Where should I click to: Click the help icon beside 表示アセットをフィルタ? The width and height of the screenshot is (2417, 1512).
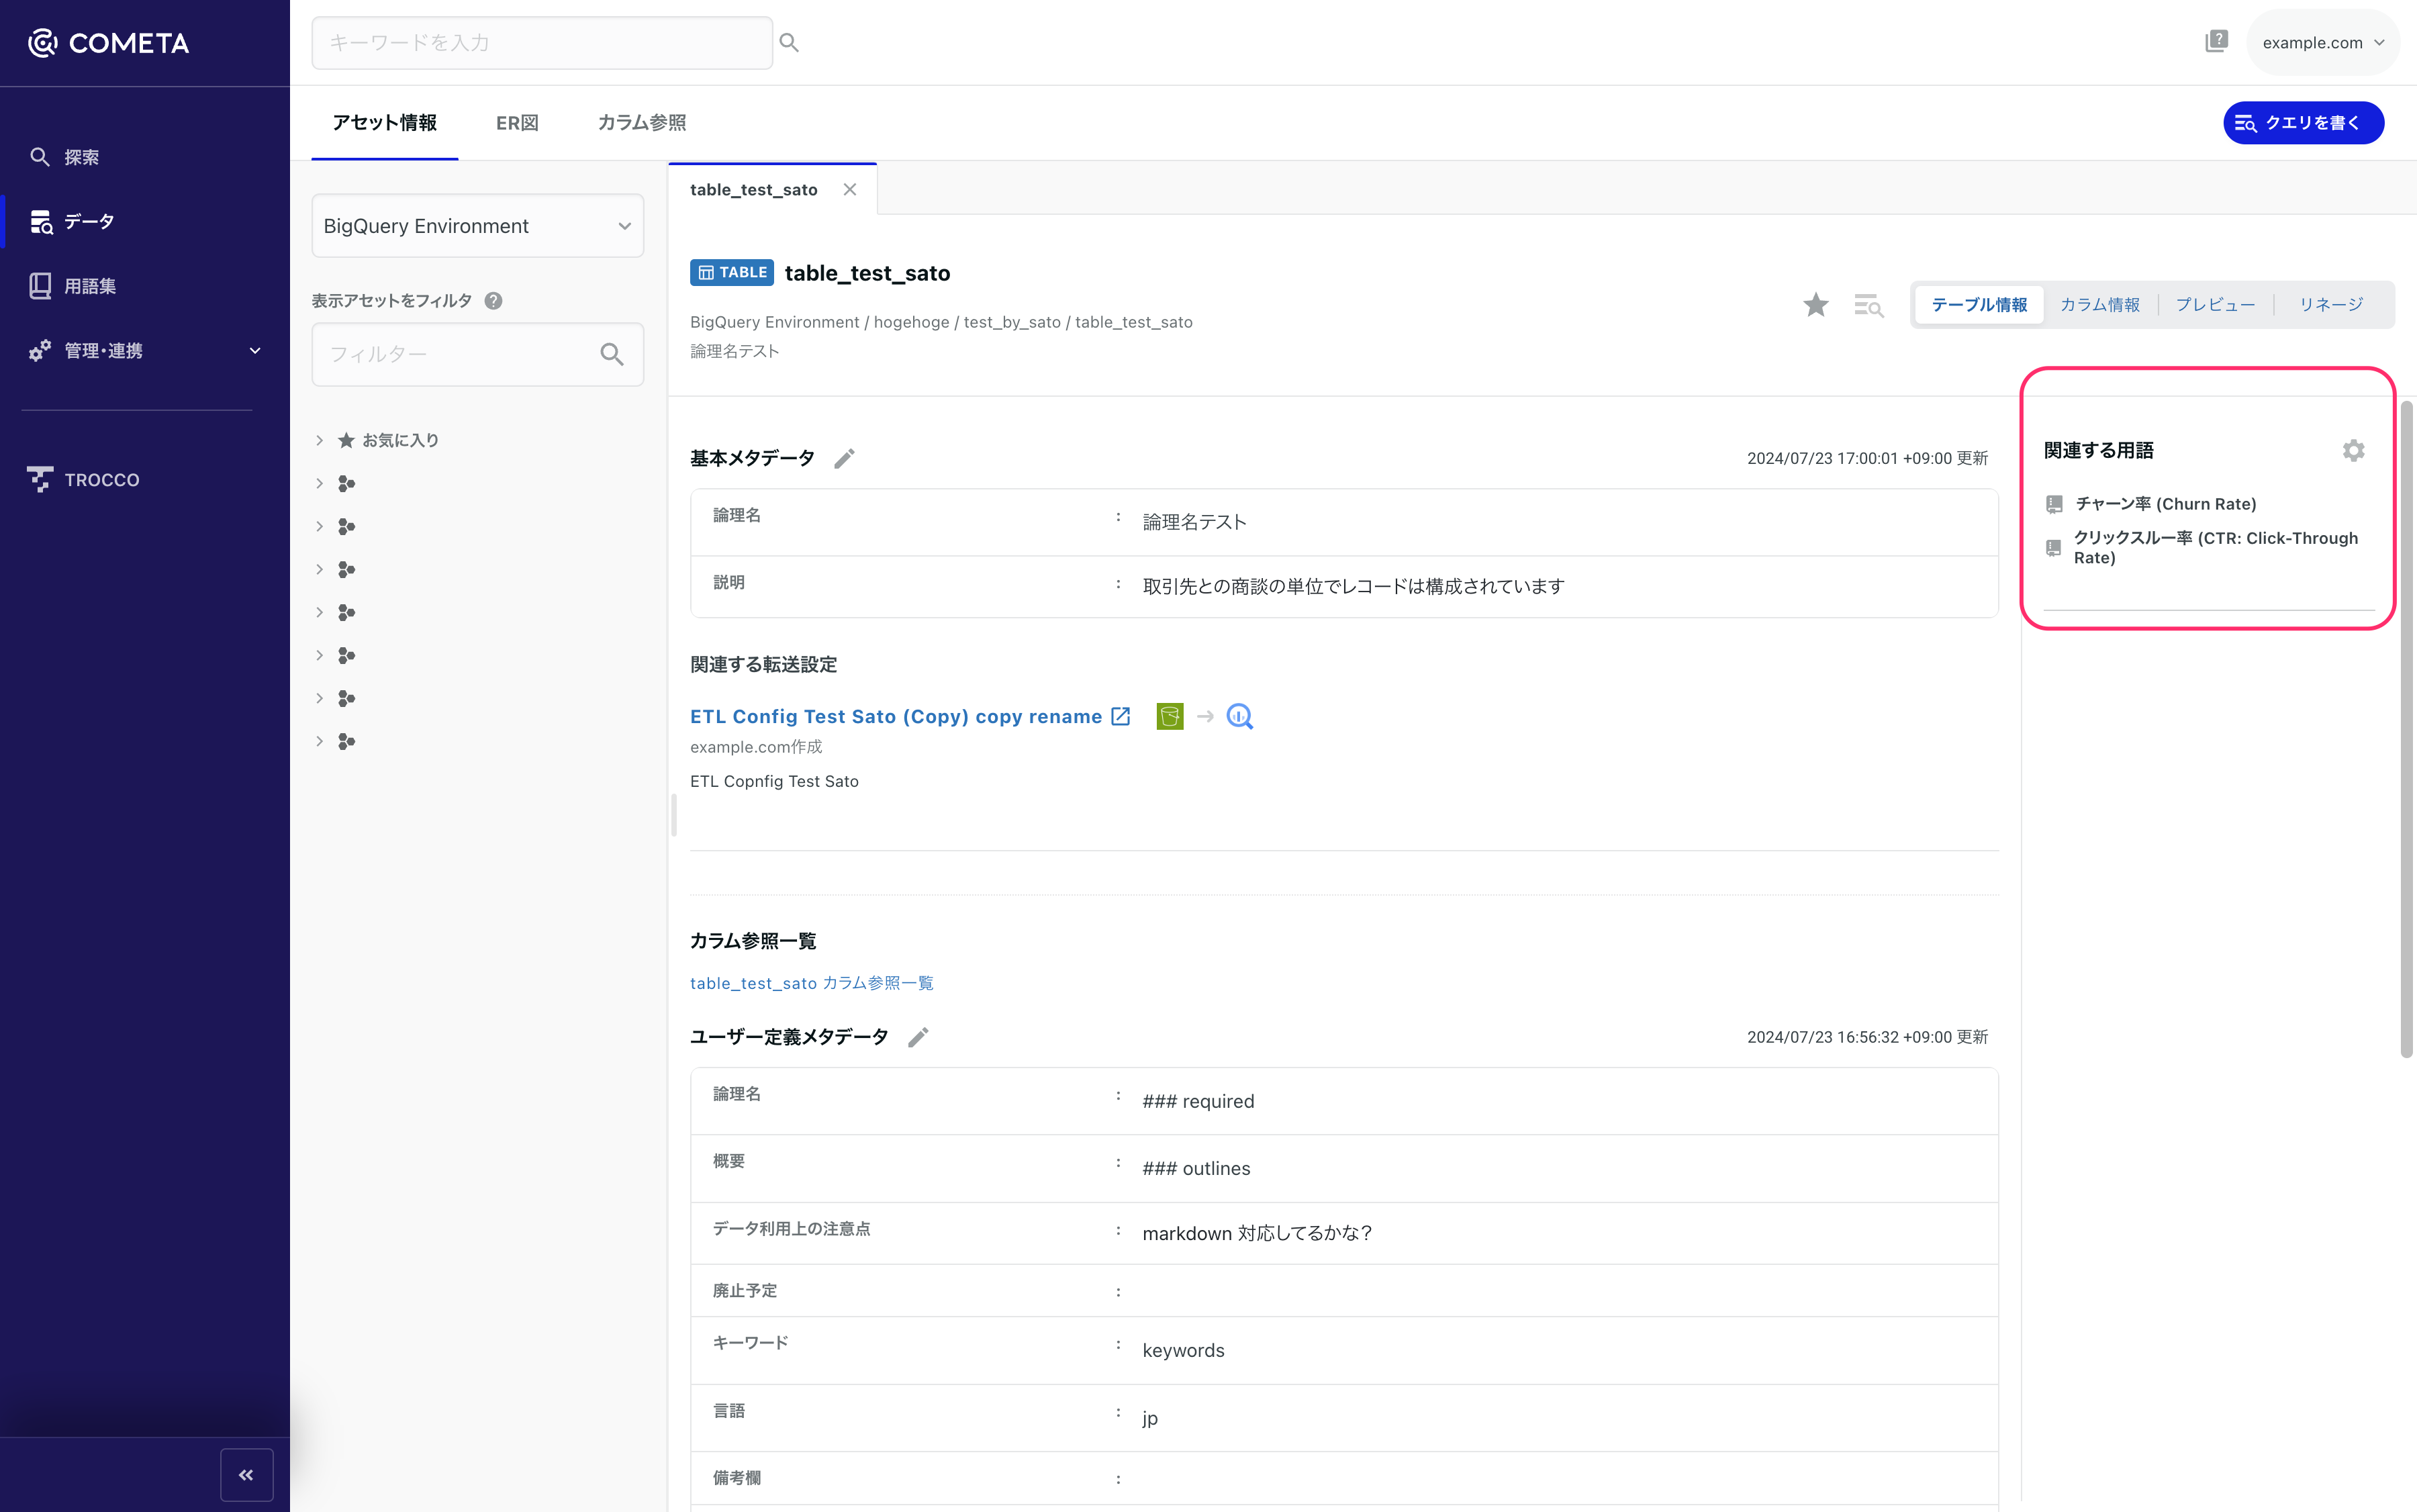click(x=493, y=301)
